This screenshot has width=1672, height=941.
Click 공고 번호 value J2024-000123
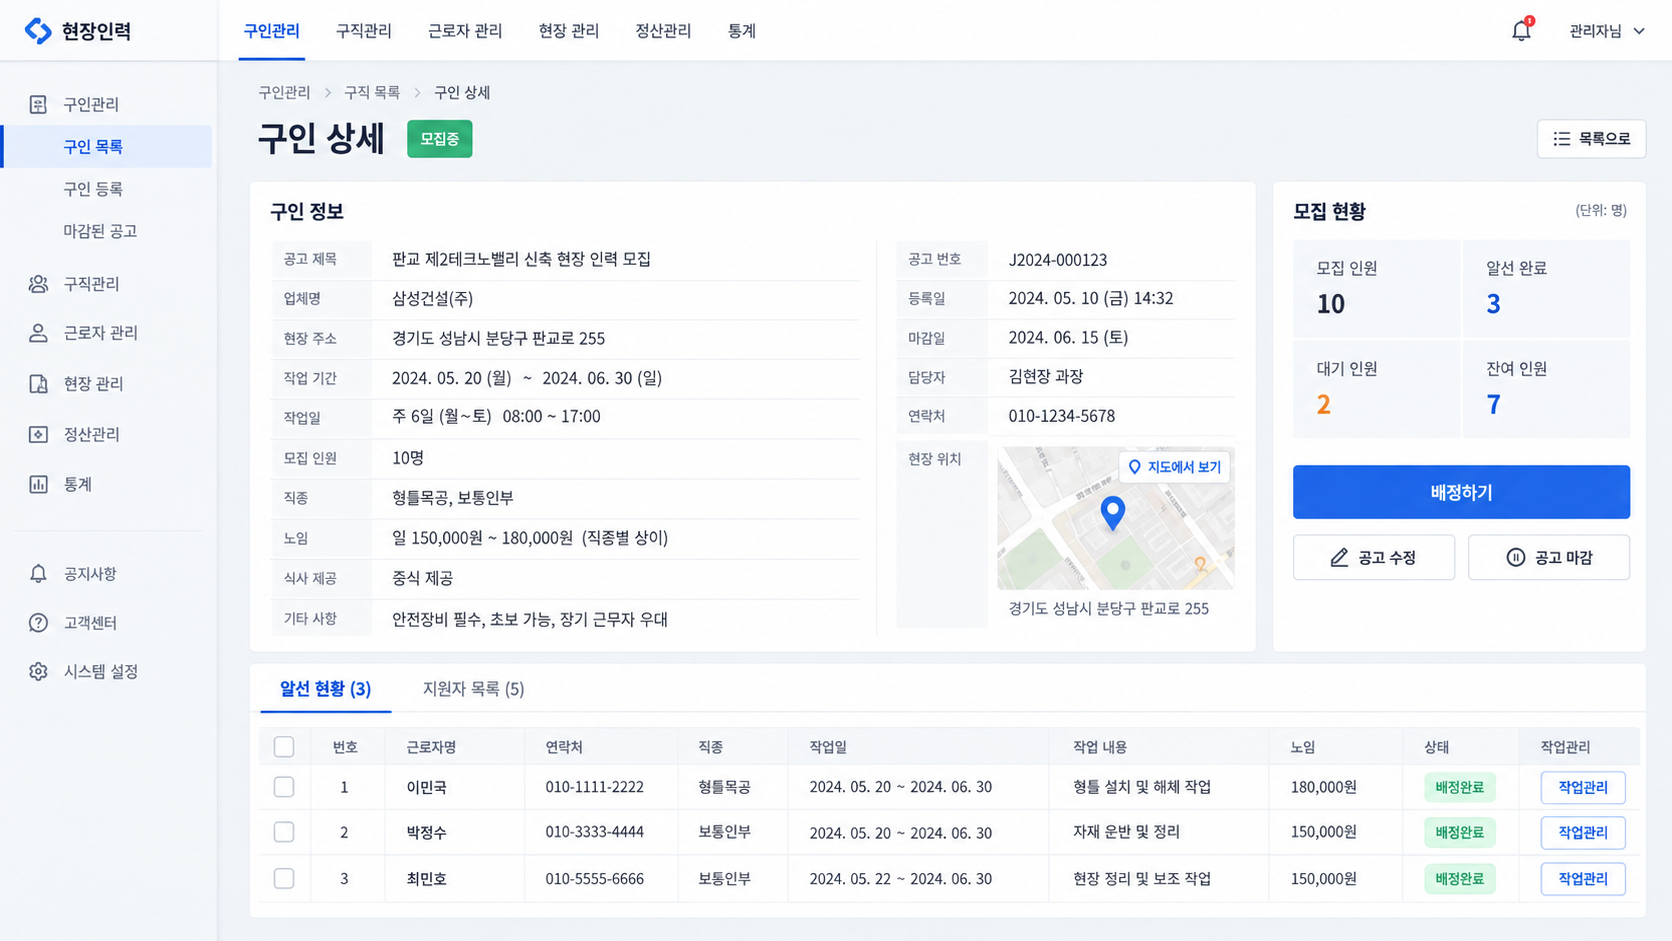[1058, 260]
